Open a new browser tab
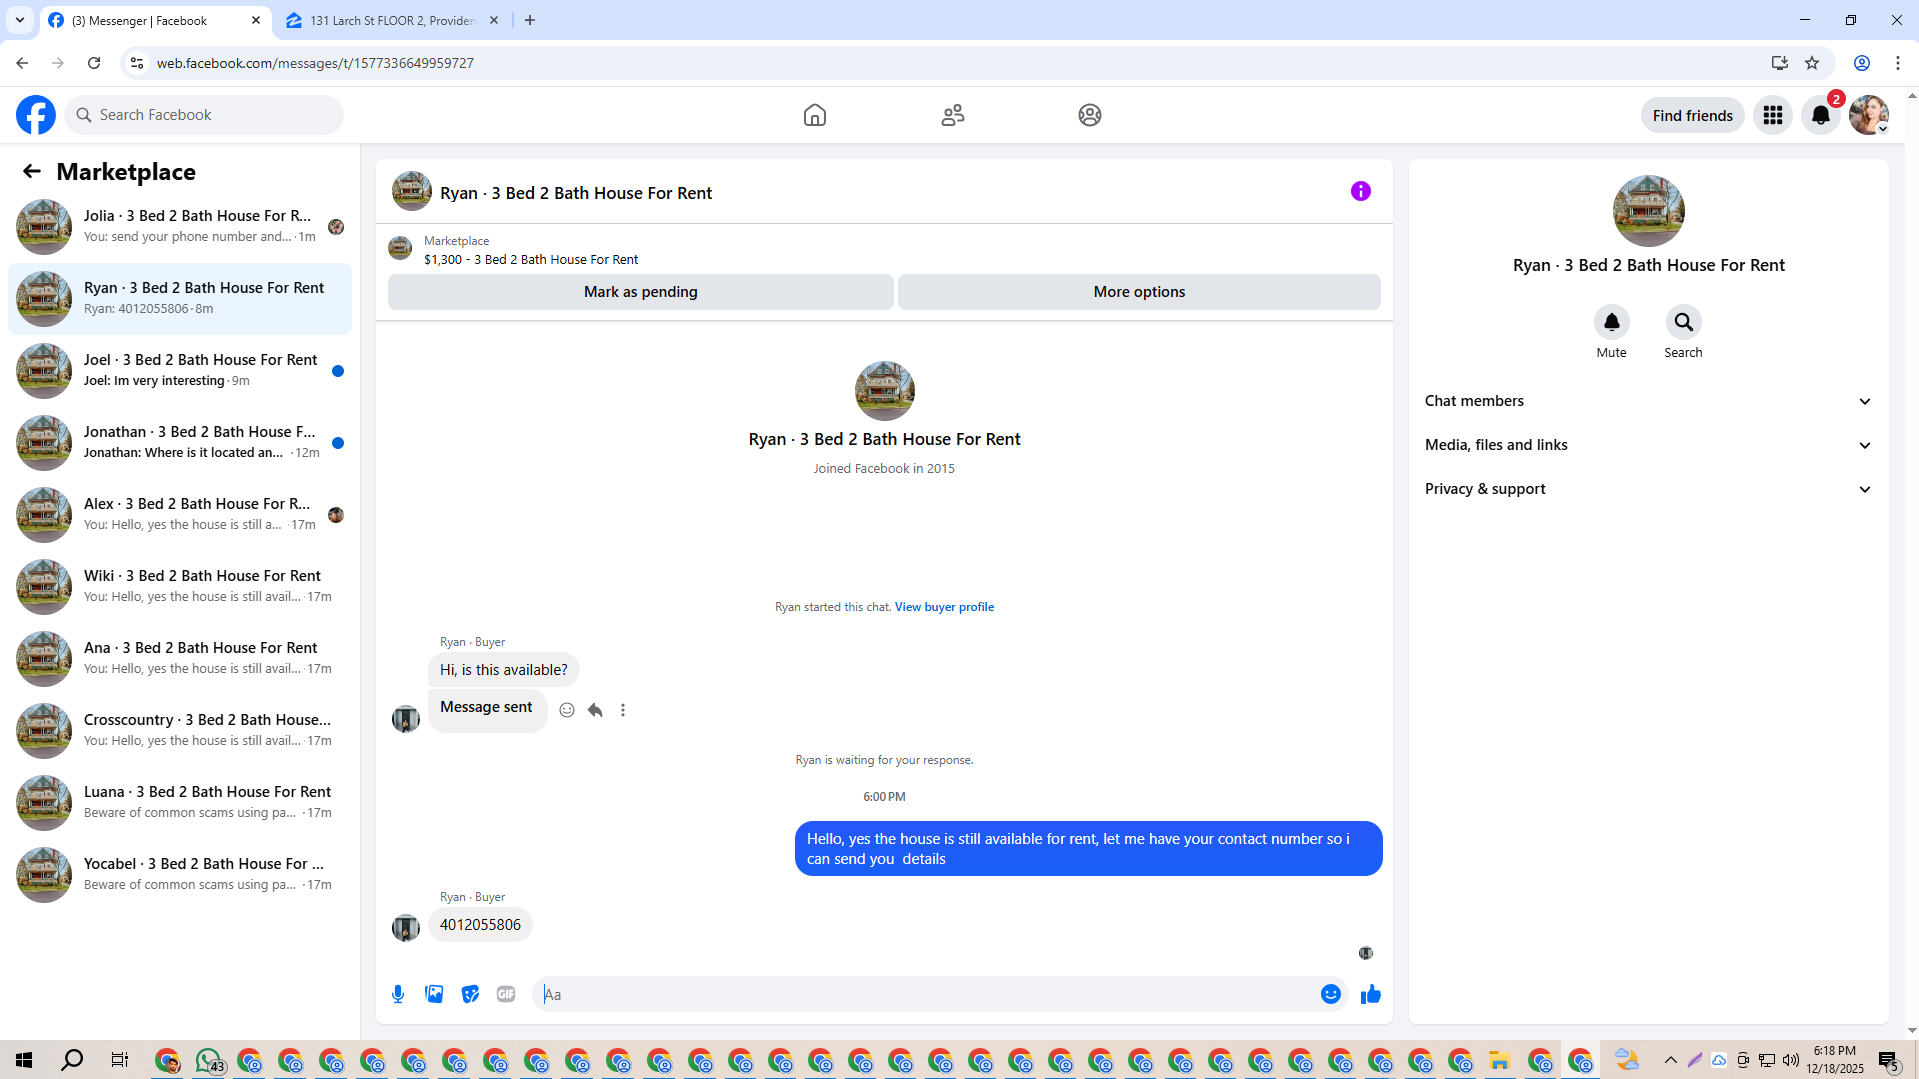1919x1079 pixels. pyautogui.click(x=530, y=21)
